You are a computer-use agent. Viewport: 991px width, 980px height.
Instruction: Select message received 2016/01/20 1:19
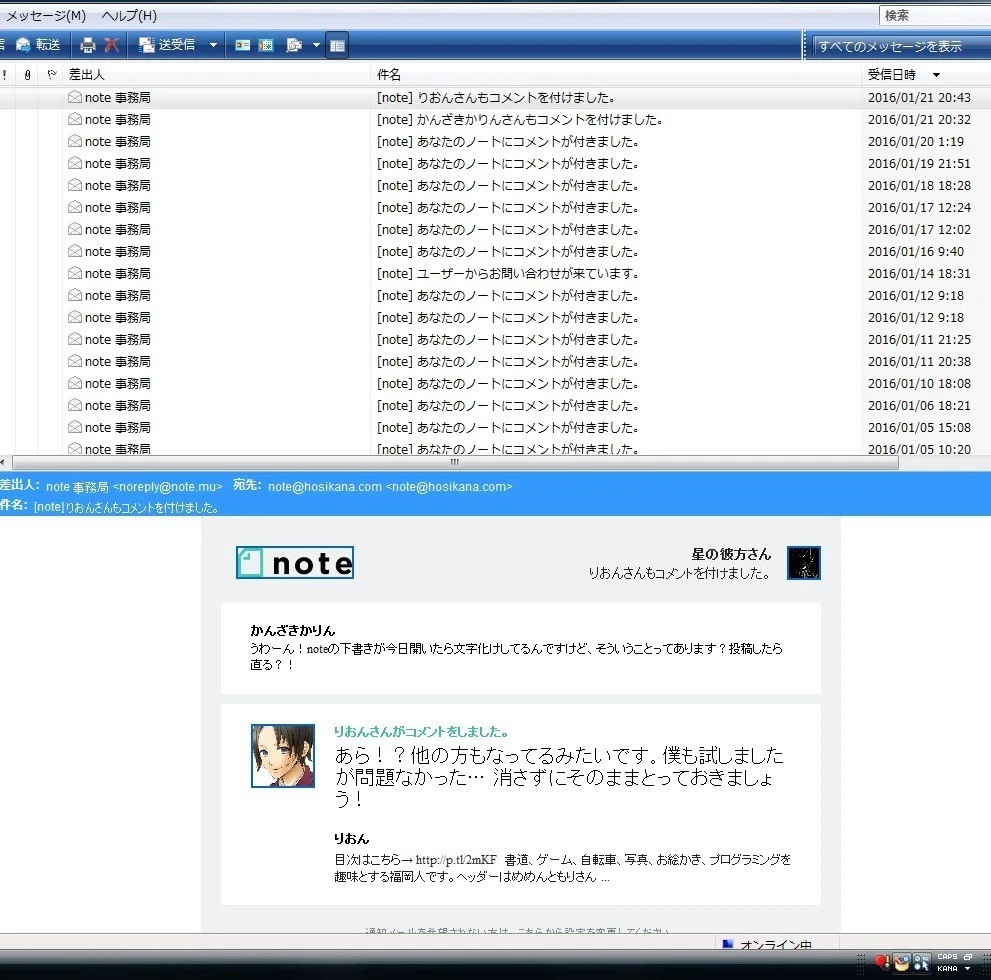(x=496, y=142)
